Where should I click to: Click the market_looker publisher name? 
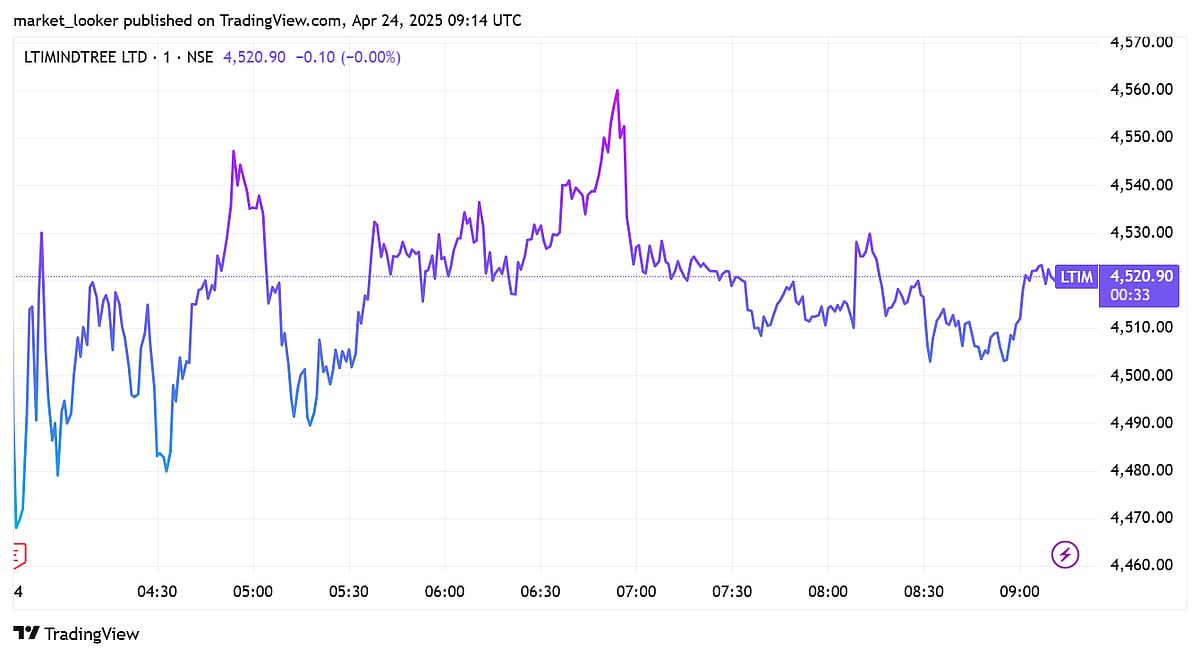tap(66, 21)
